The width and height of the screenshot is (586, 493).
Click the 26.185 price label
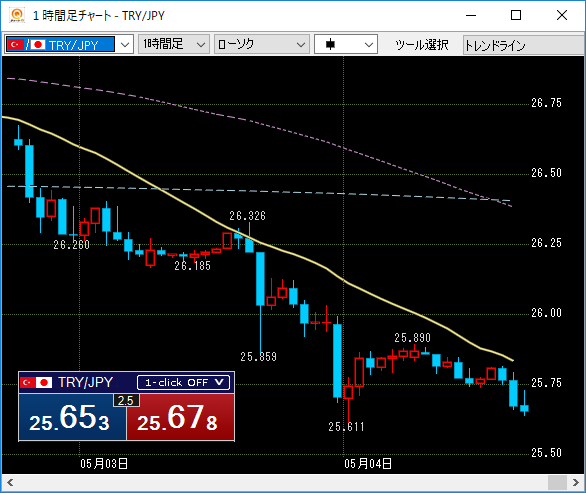point(192,266)
